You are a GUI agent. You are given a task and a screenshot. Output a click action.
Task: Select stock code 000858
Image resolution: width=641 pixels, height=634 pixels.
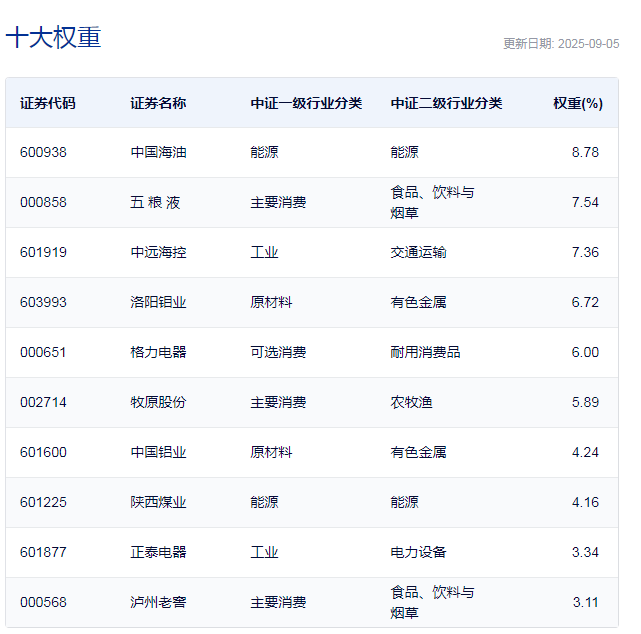(43, 202)
